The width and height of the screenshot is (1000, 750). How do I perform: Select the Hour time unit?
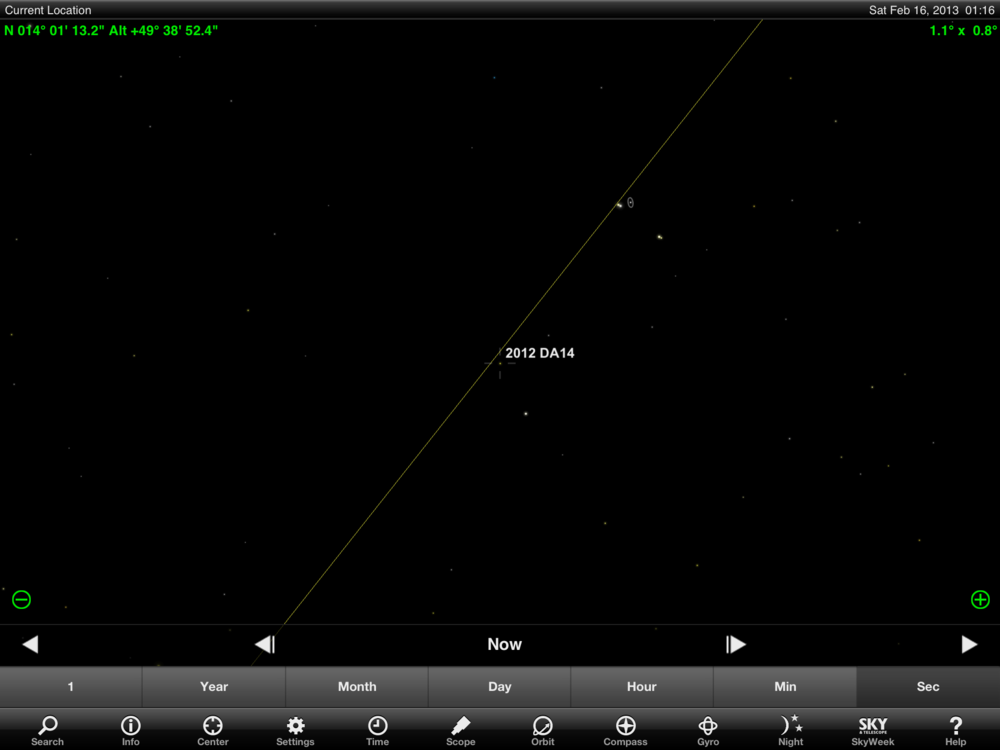642,687
